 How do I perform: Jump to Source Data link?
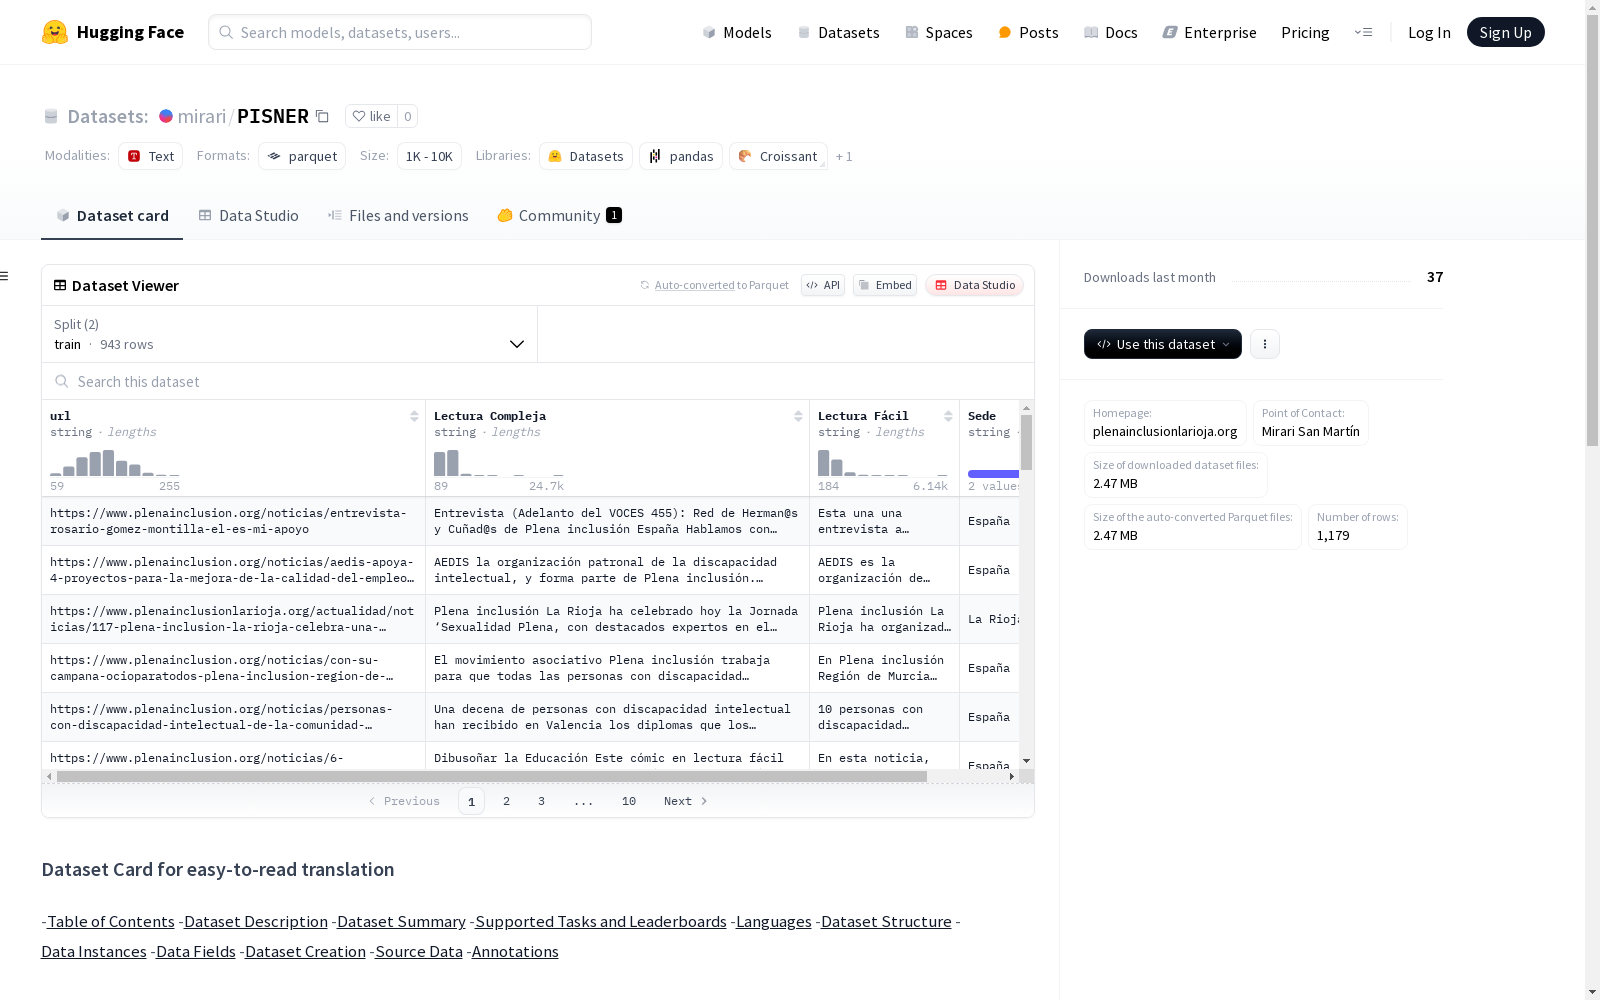(x=419, y=952)
